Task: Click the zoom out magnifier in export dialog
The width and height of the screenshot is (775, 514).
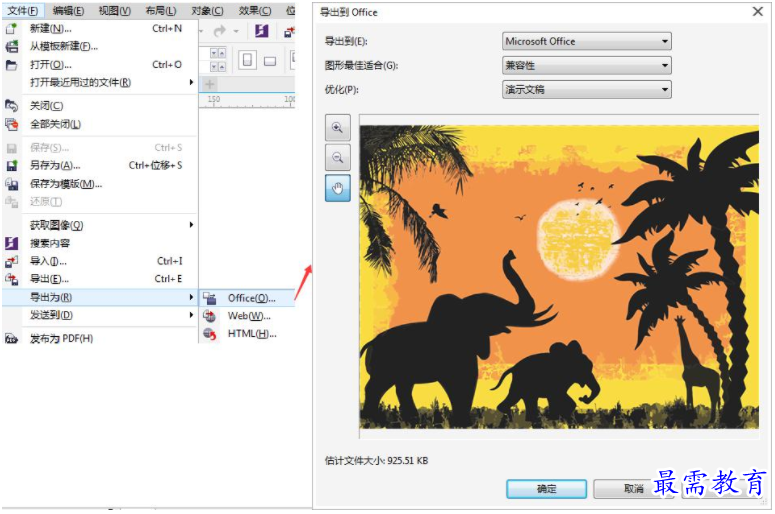Action: pos(338,158)
